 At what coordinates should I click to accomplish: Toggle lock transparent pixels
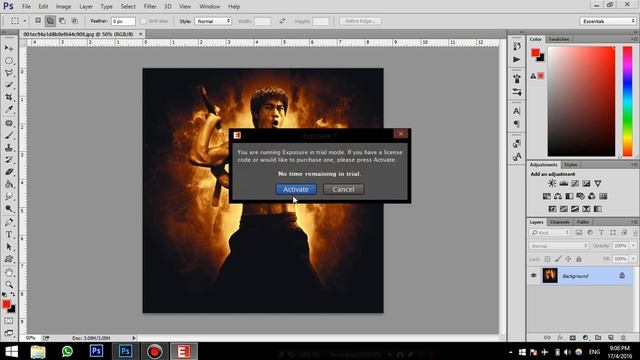[547, 259]
